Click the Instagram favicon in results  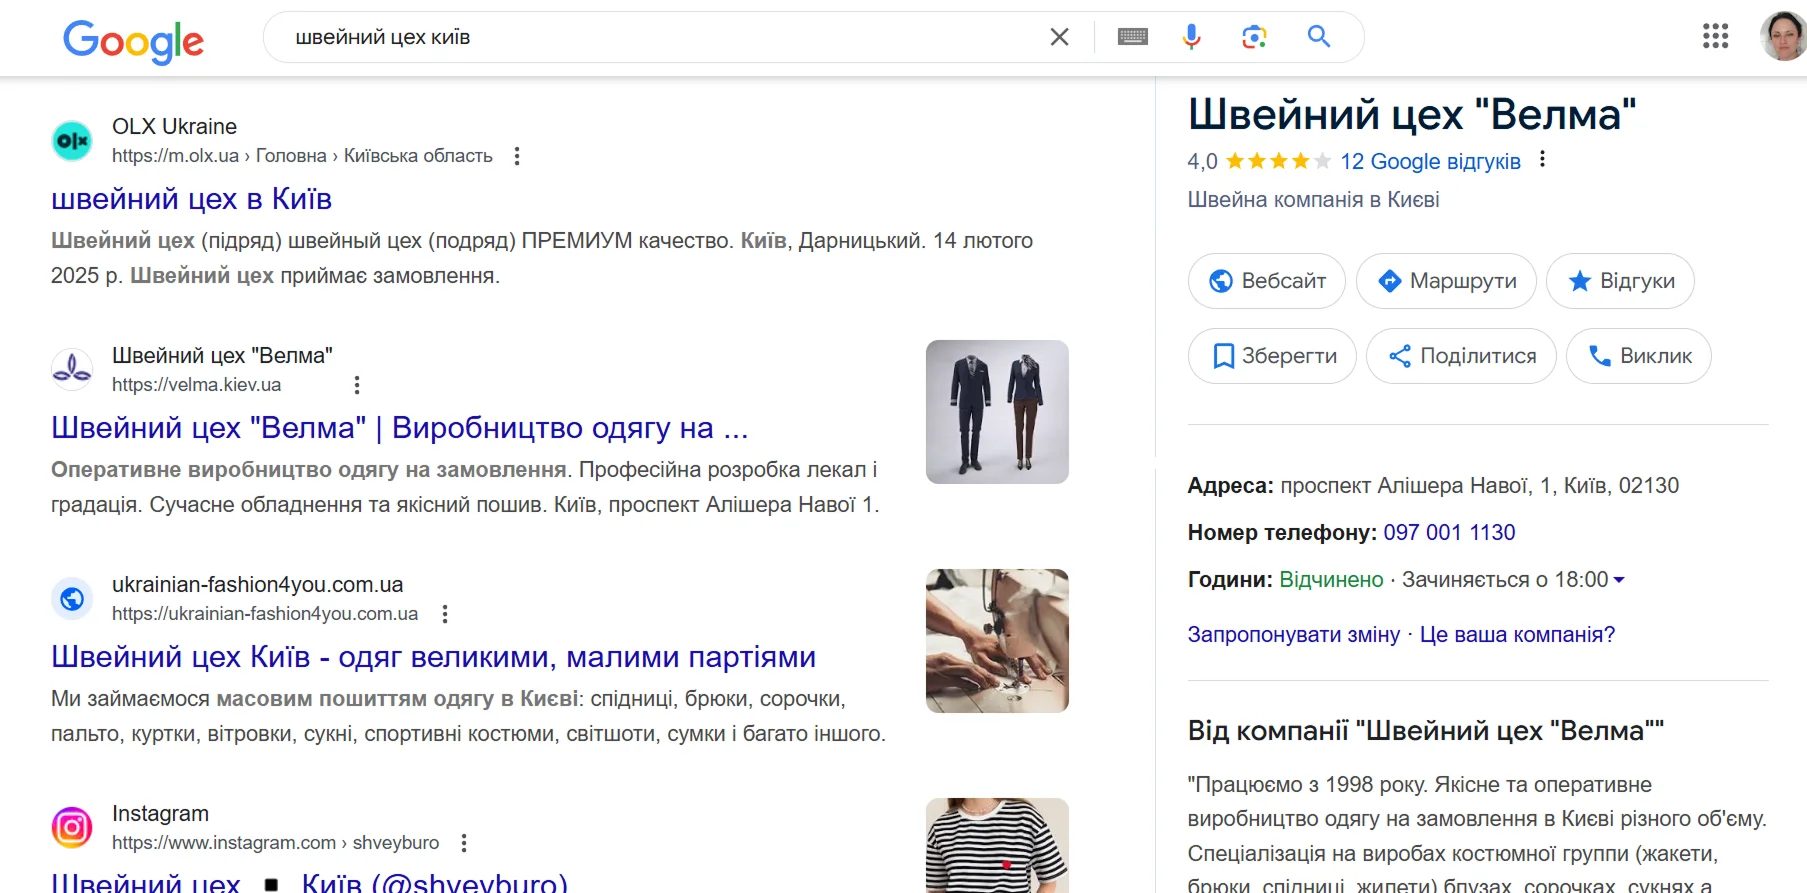[x=72, y=828]
